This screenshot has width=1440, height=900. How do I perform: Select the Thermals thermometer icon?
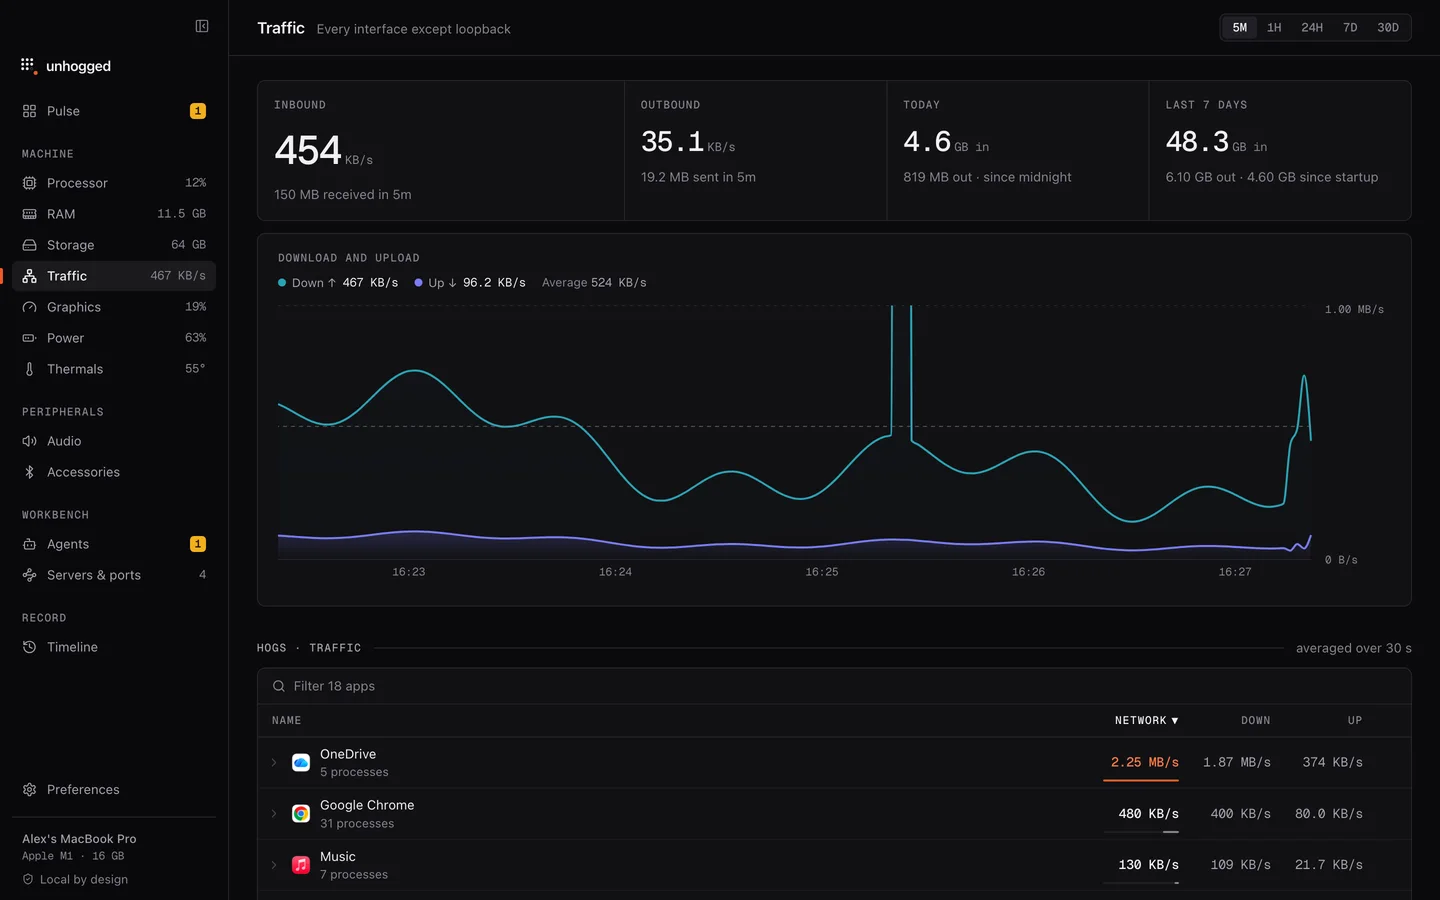pos(29,369)
